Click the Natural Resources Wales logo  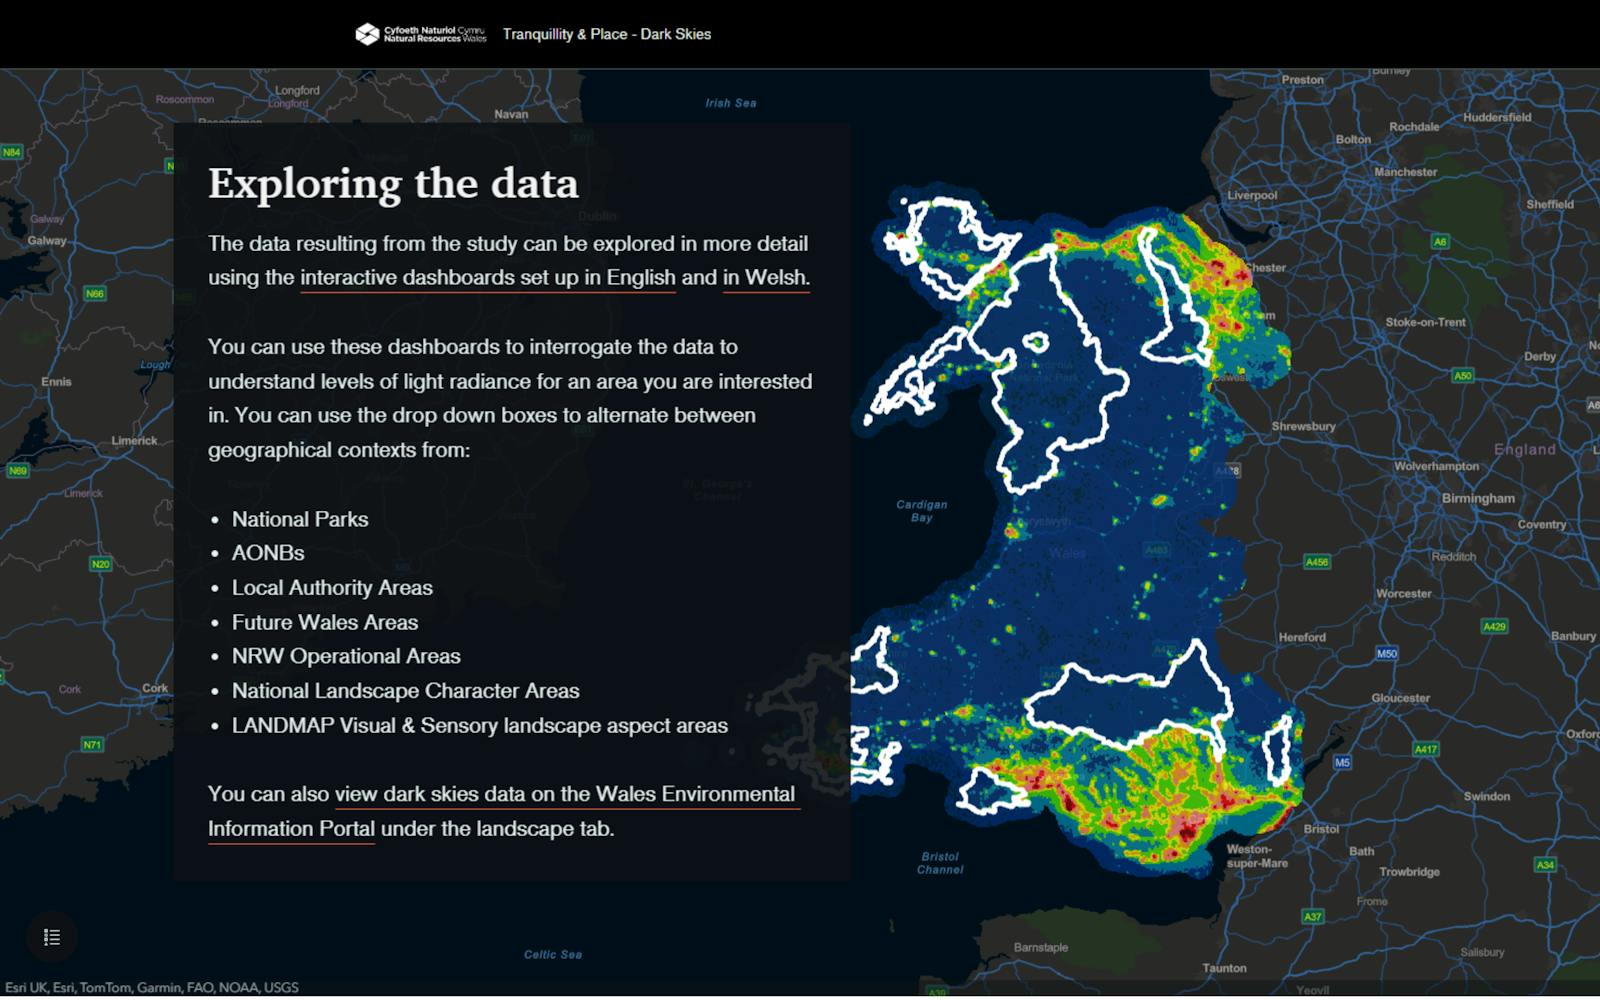[421, 34]
